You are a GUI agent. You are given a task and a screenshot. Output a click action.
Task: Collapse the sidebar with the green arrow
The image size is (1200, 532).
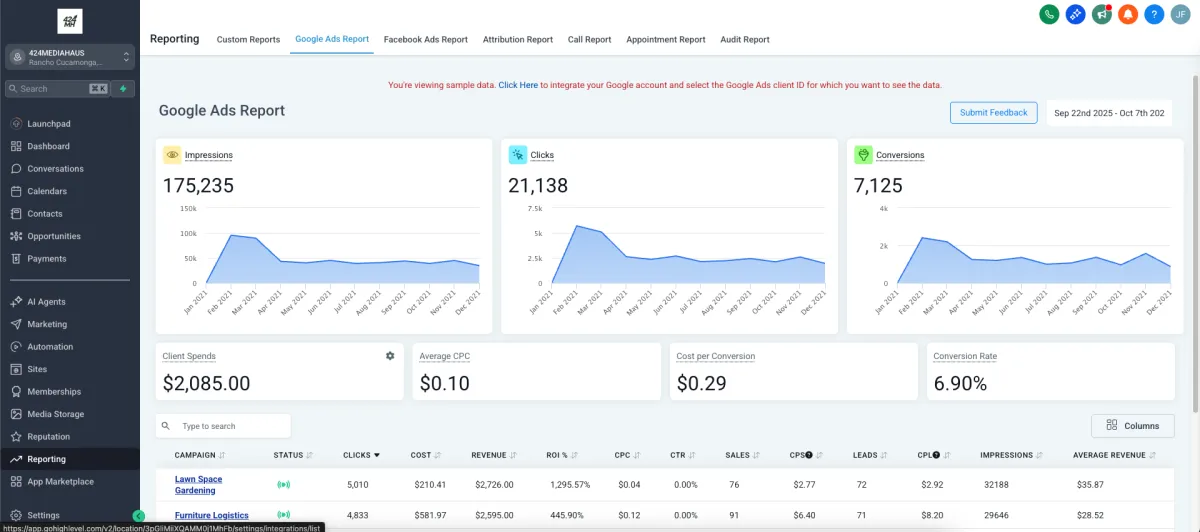point(137,516)
